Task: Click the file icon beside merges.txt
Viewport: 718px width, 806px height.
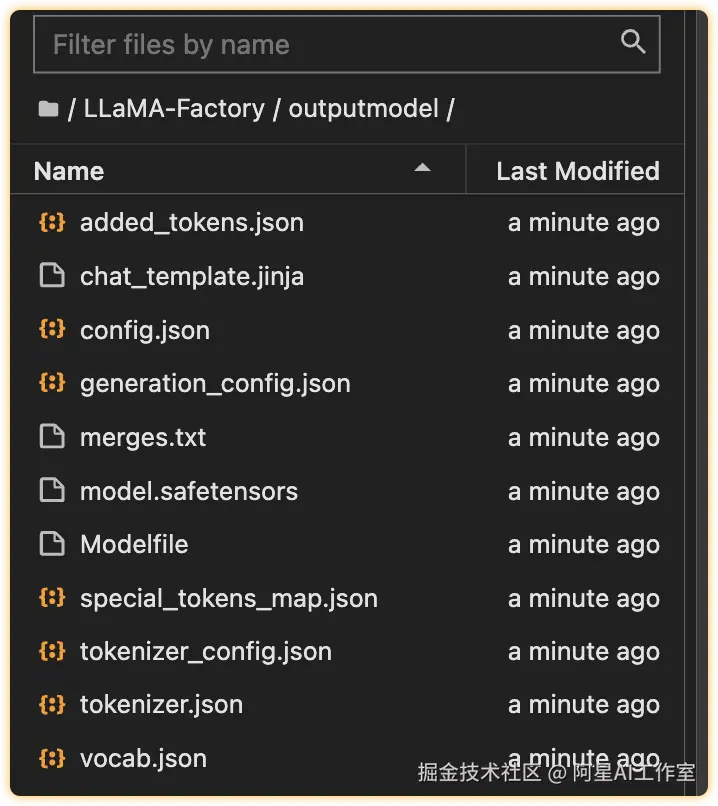Action: point(51,437)
